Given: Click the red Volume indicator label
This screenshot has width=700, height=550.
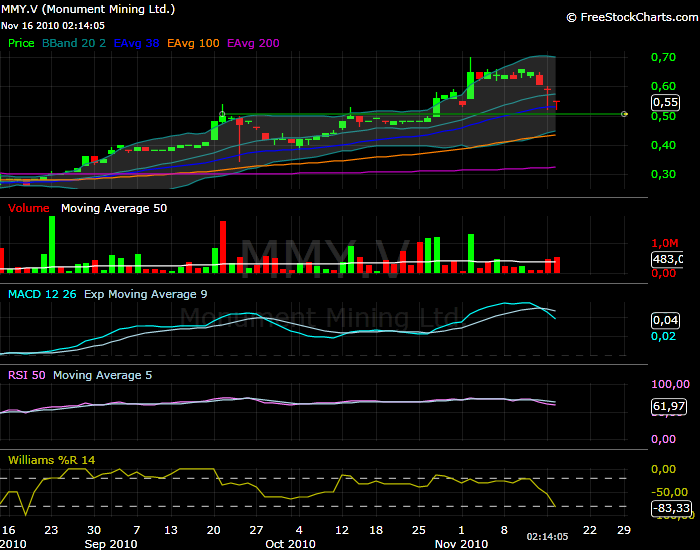Looking at the screenshot, I should tap(29, 208).
